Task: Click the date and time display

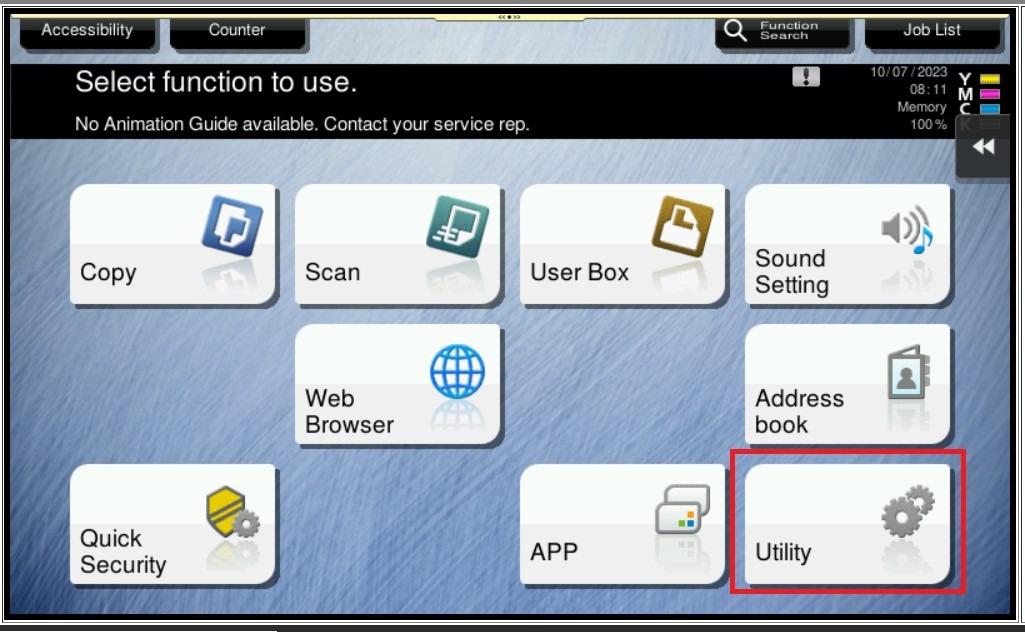Action: pos(908,81)
